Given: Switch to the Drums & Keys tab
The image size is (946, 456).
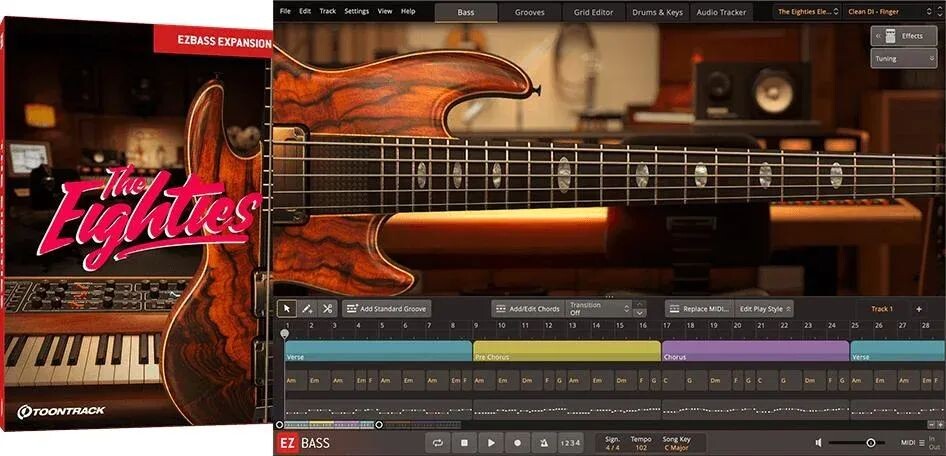Looking at the screenshot, I should tap(657, 12).
